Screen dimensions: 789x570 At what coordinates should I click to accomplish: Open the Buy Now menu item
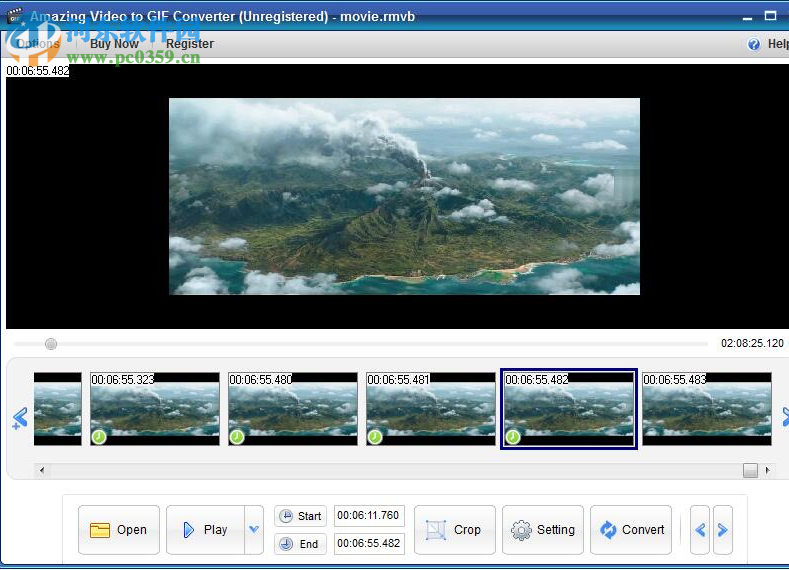[x=114, y=44]
